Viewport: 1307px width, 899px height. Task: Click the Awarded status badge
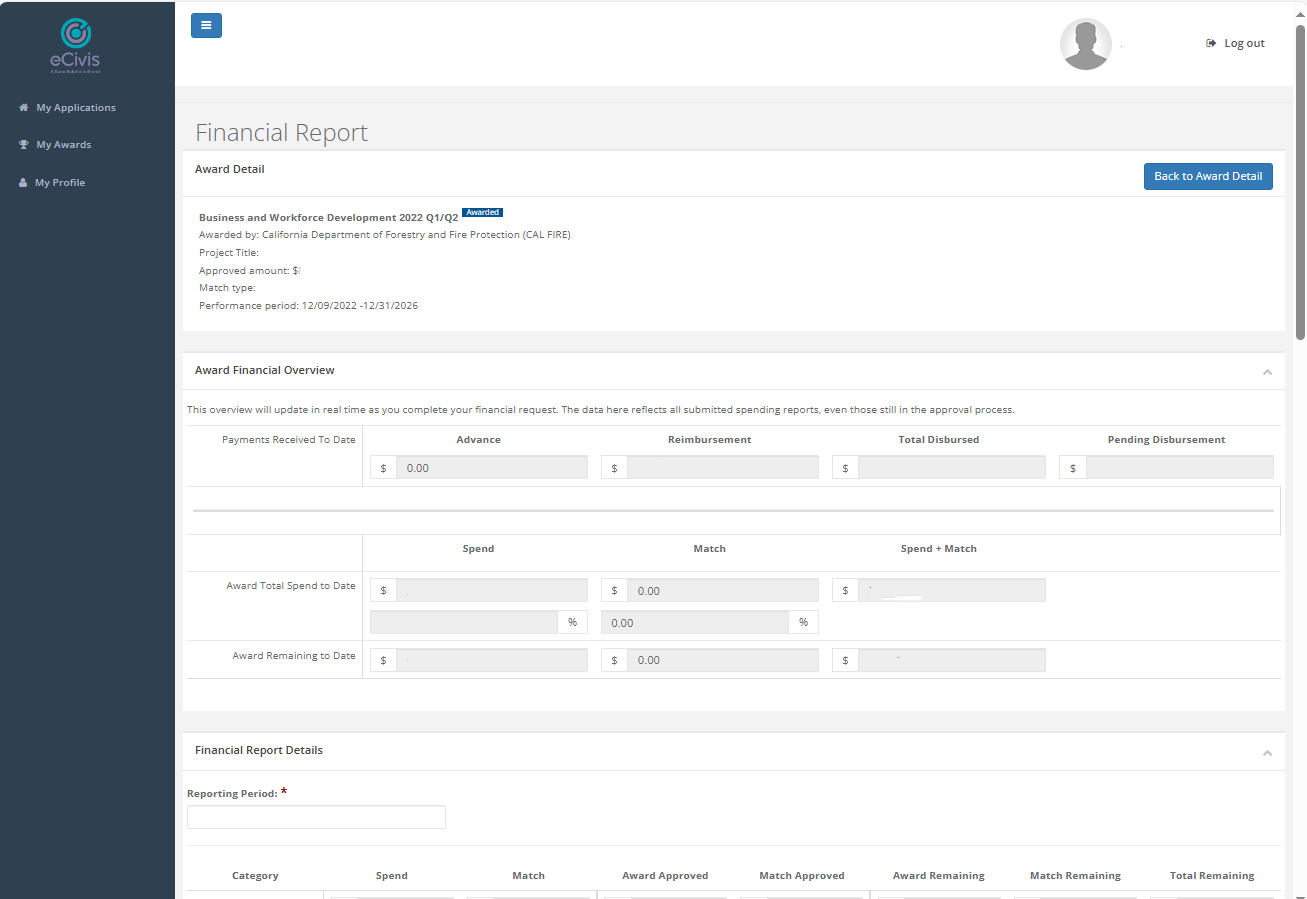point(483,213)
